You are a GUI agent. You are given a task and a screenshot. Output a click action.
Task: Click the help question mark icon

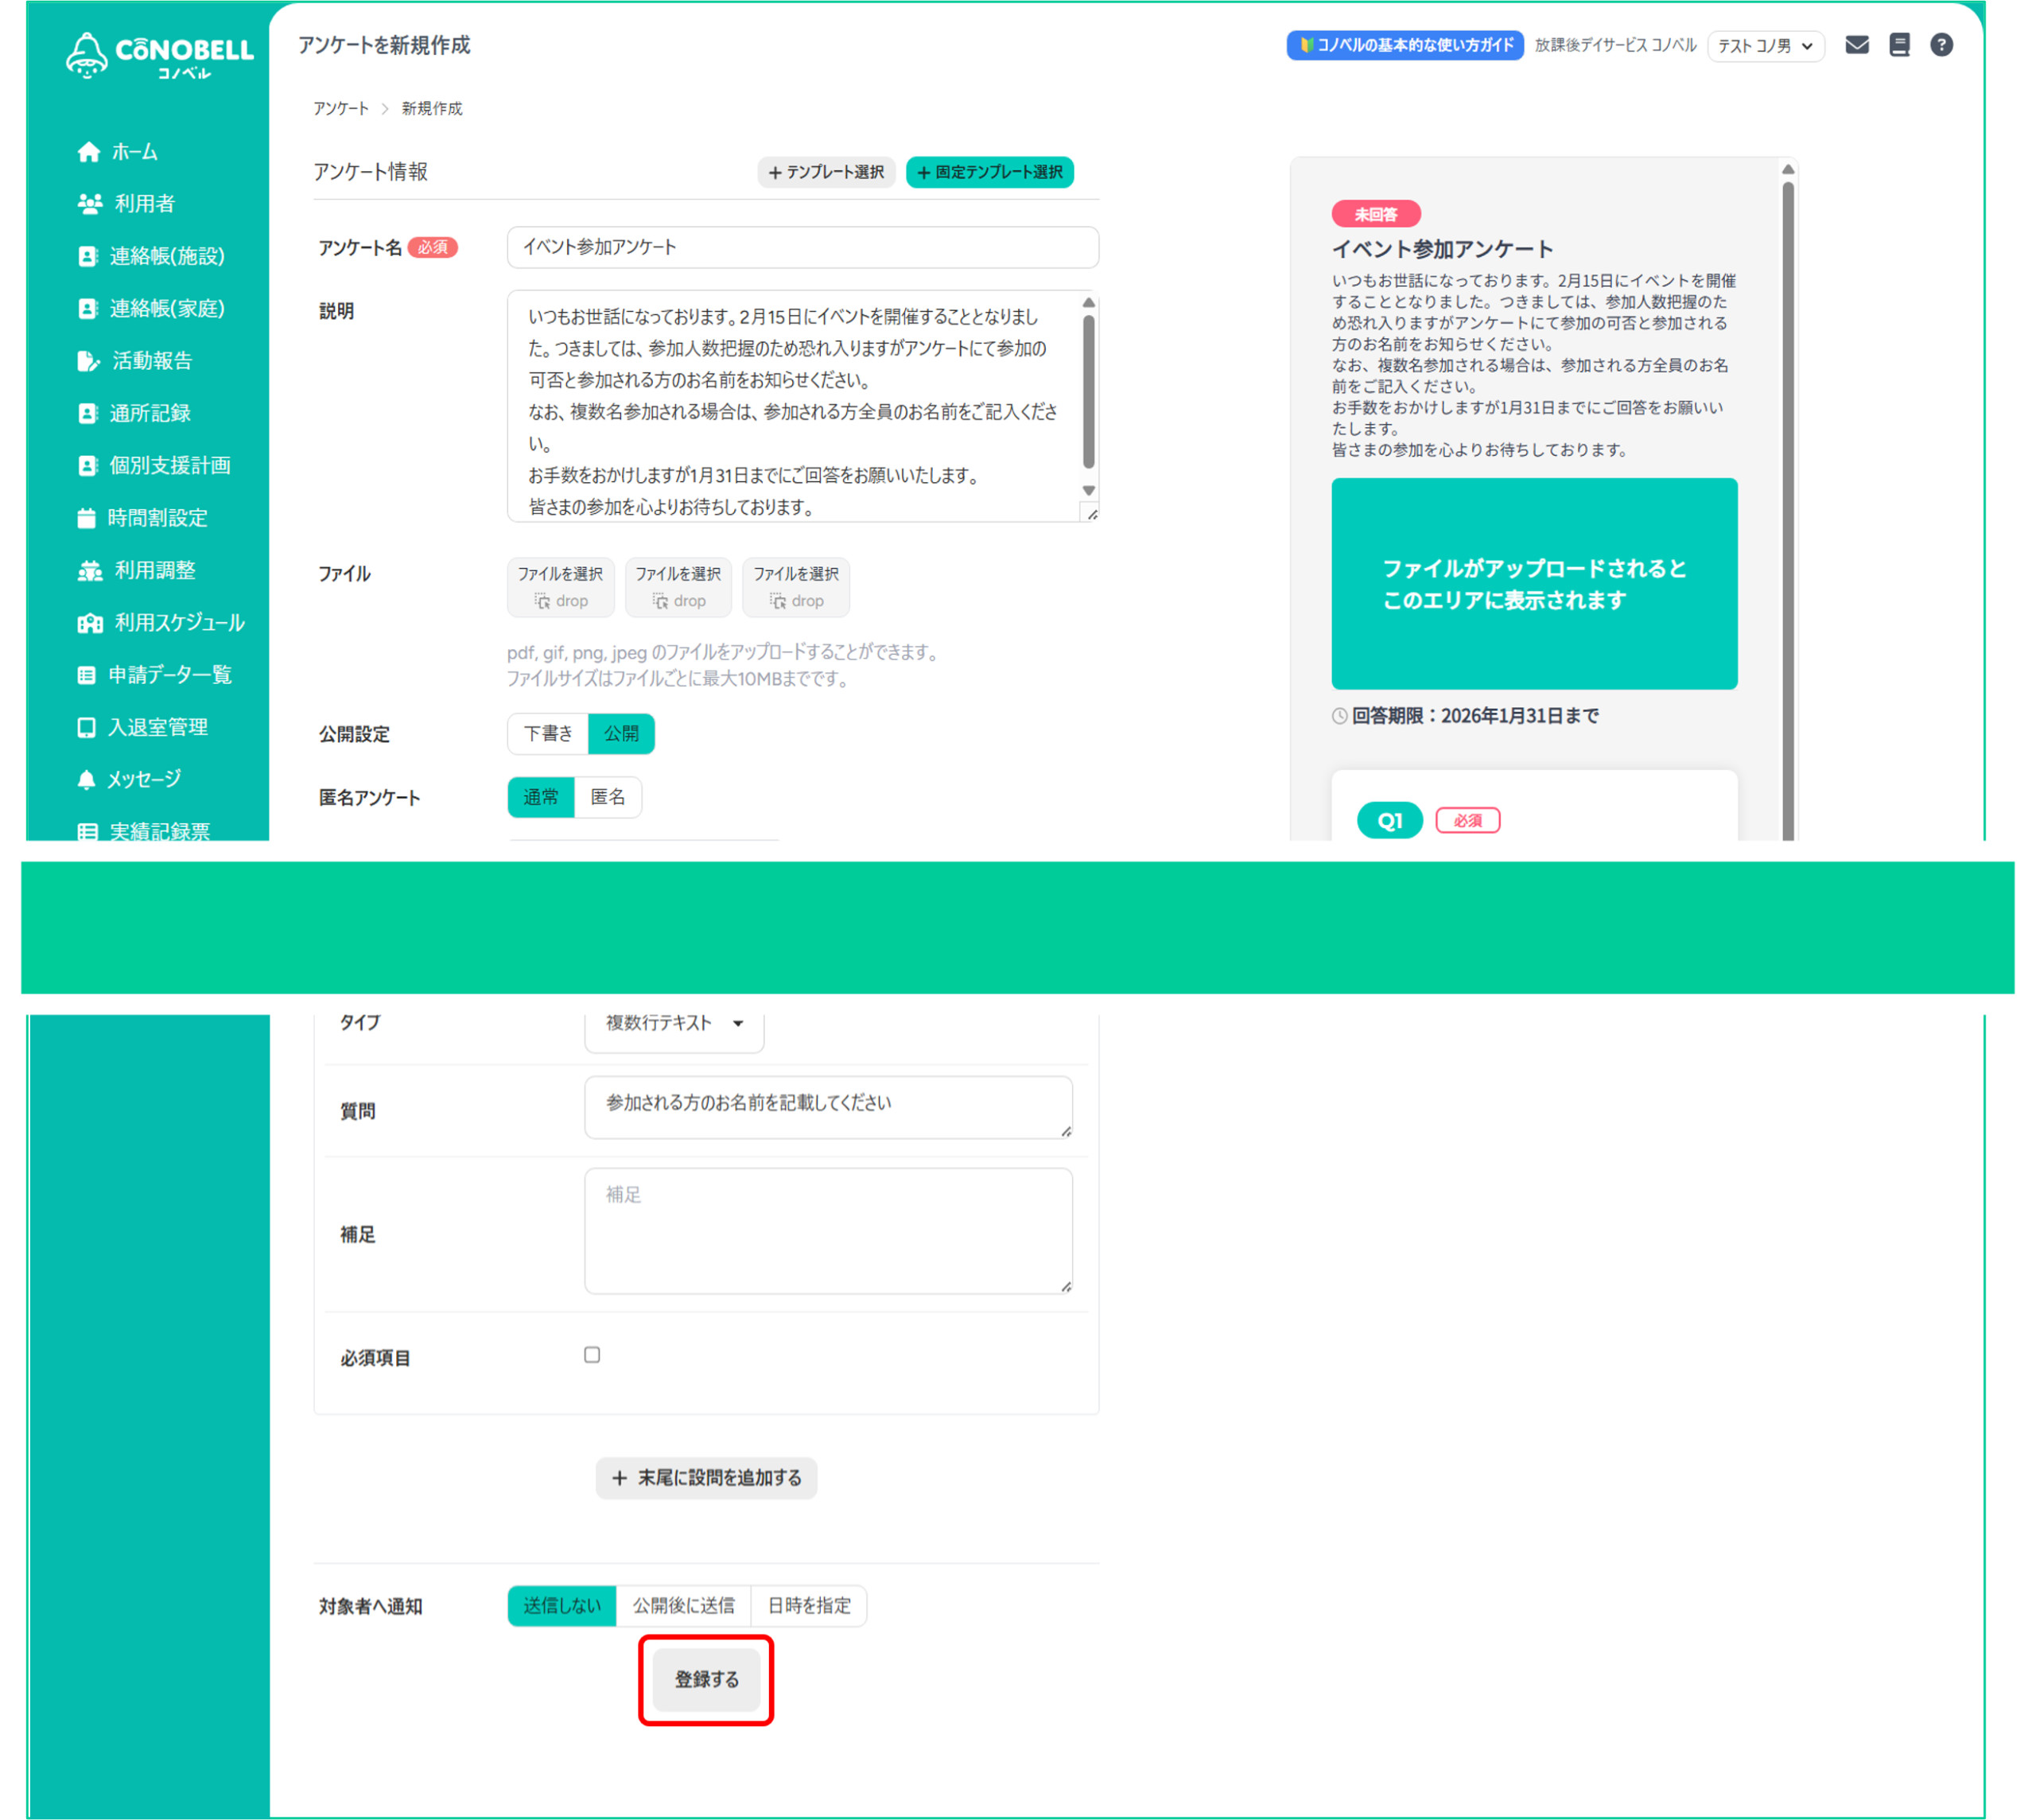coord(1941,45)
